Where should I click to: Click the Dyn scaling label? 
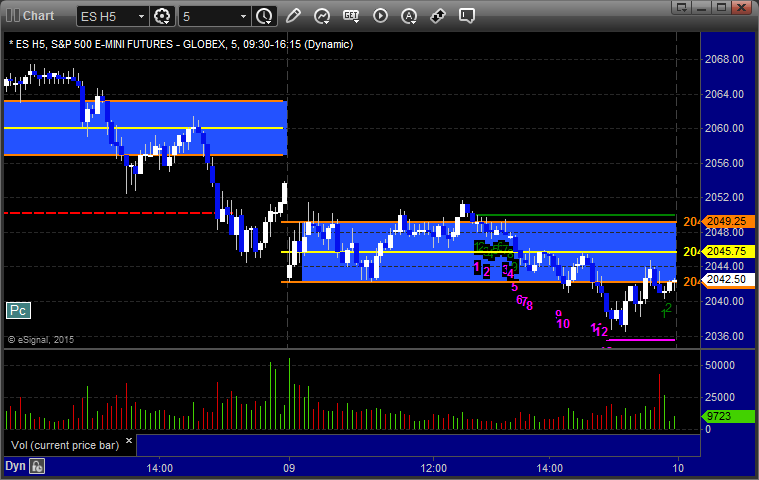click(x=15, y=466)
